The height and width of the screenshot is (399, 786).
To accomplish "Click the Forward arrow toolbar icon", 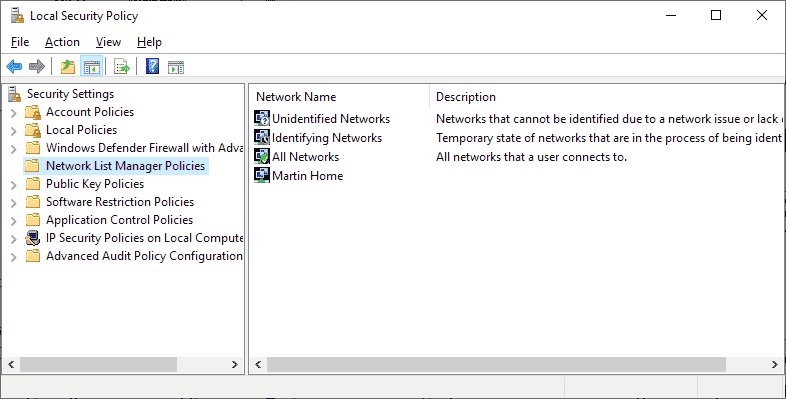I will click(37, 66).
